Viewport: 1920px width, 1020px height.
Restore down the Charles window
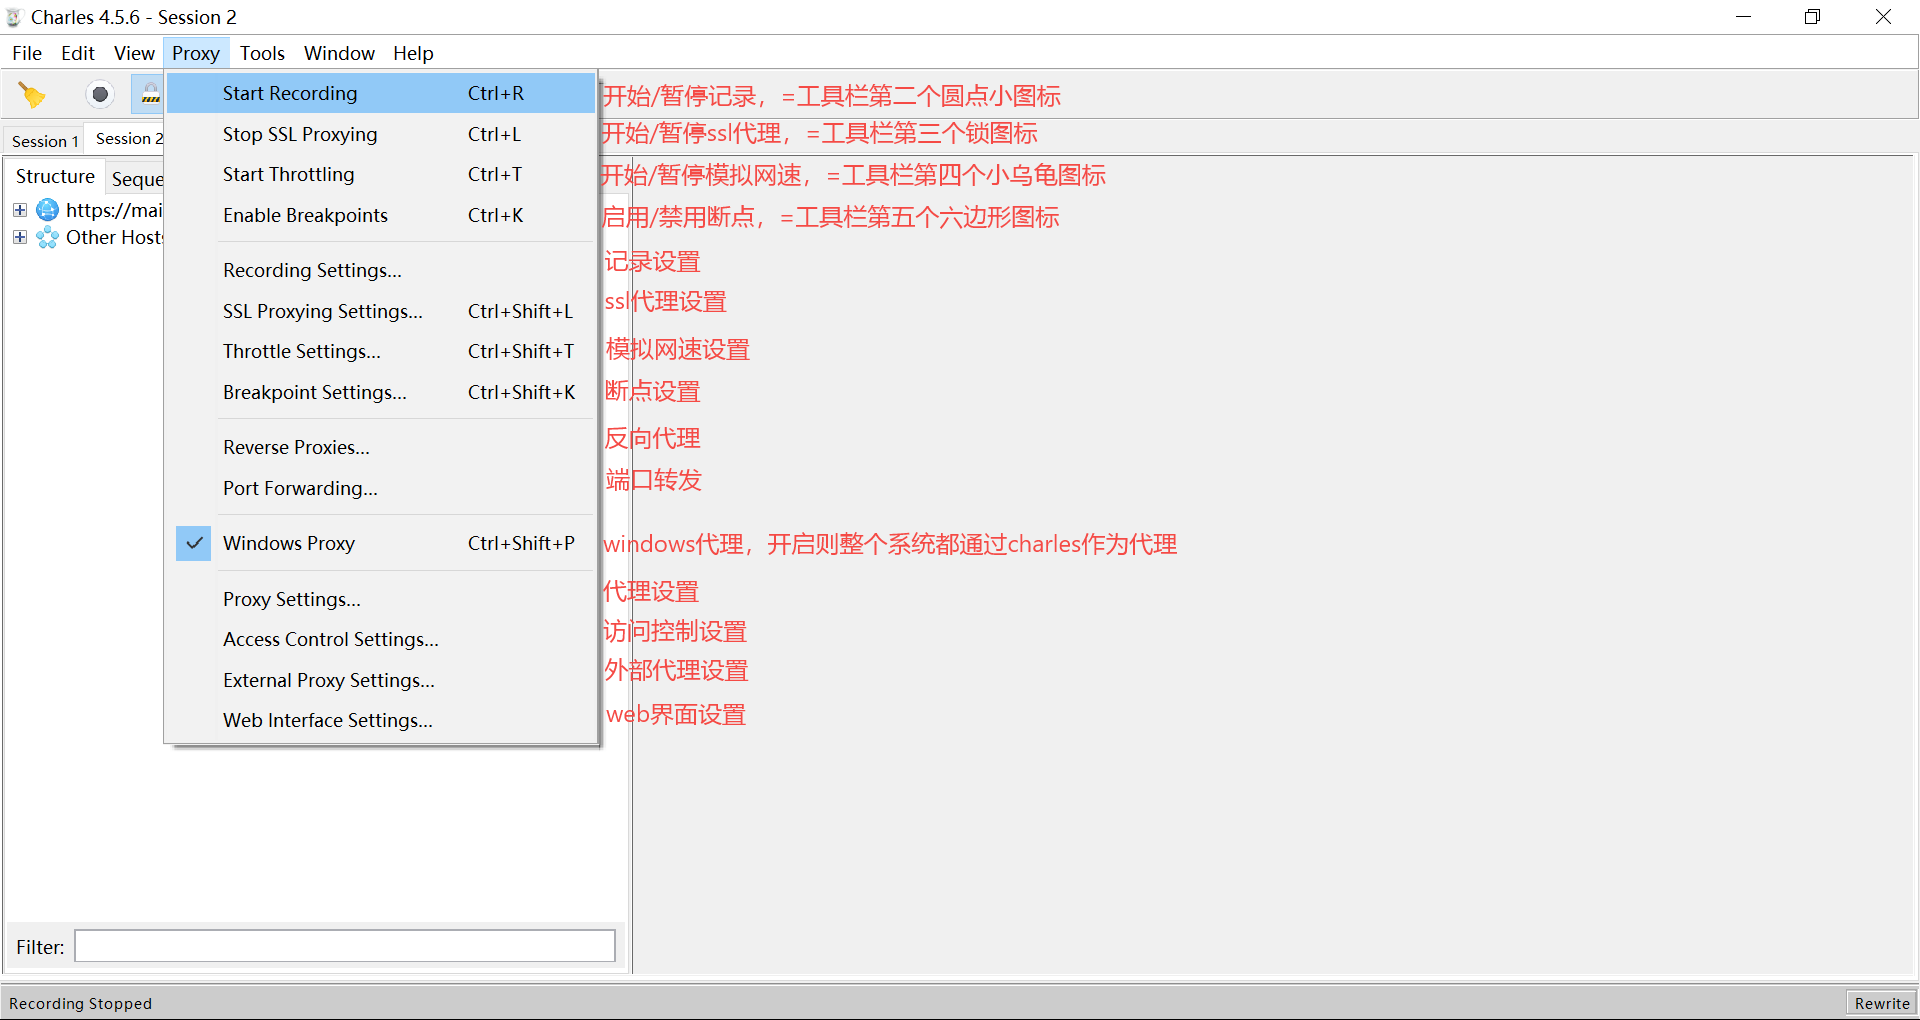[1812, 17]
